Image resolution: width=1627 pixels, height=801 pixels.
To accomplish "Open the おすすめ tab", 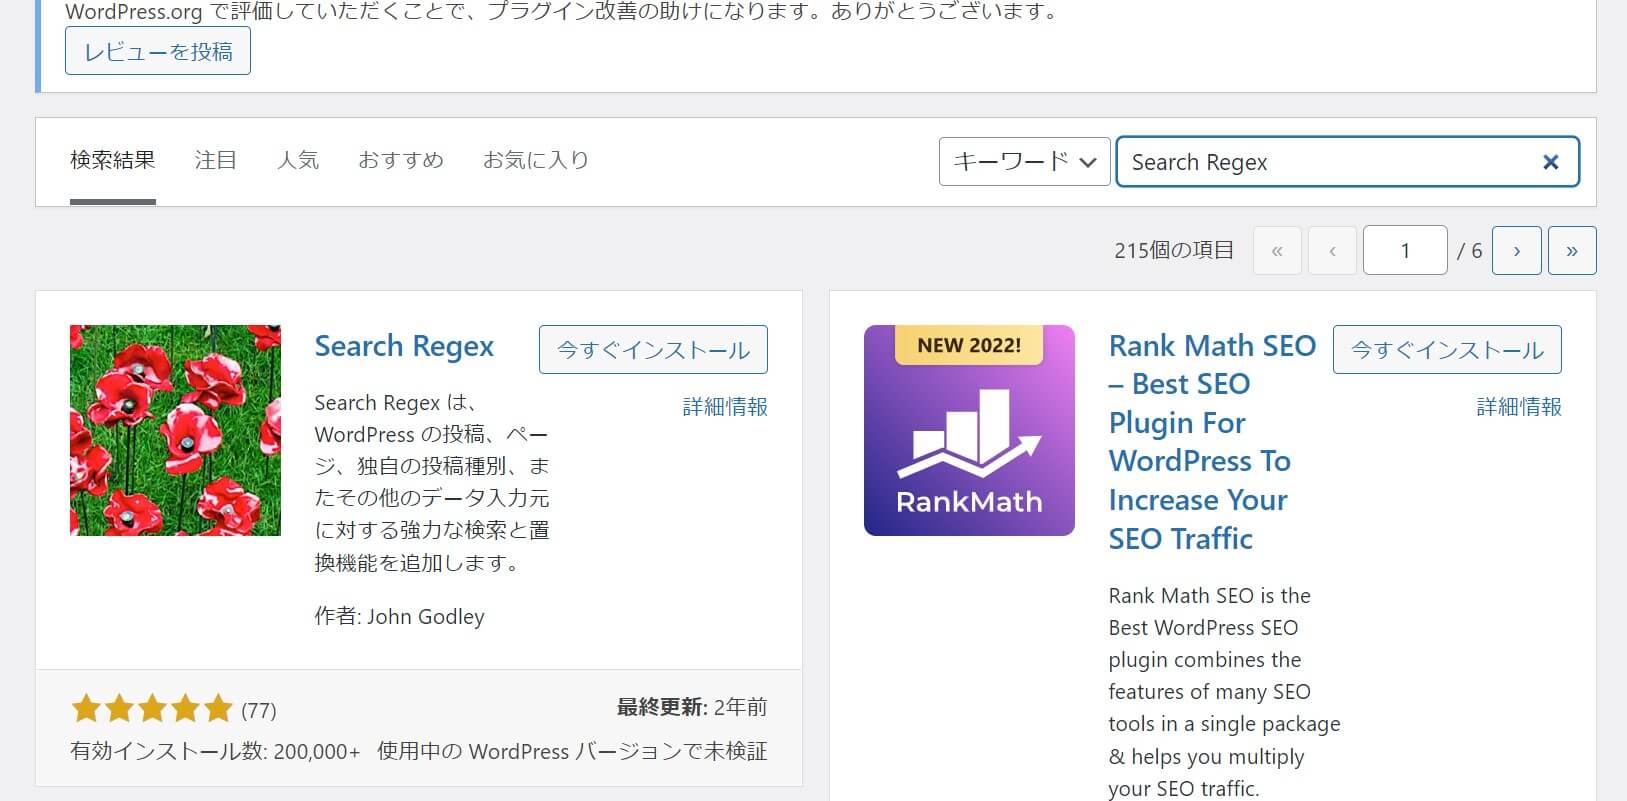I will click(x=401, y=160).
